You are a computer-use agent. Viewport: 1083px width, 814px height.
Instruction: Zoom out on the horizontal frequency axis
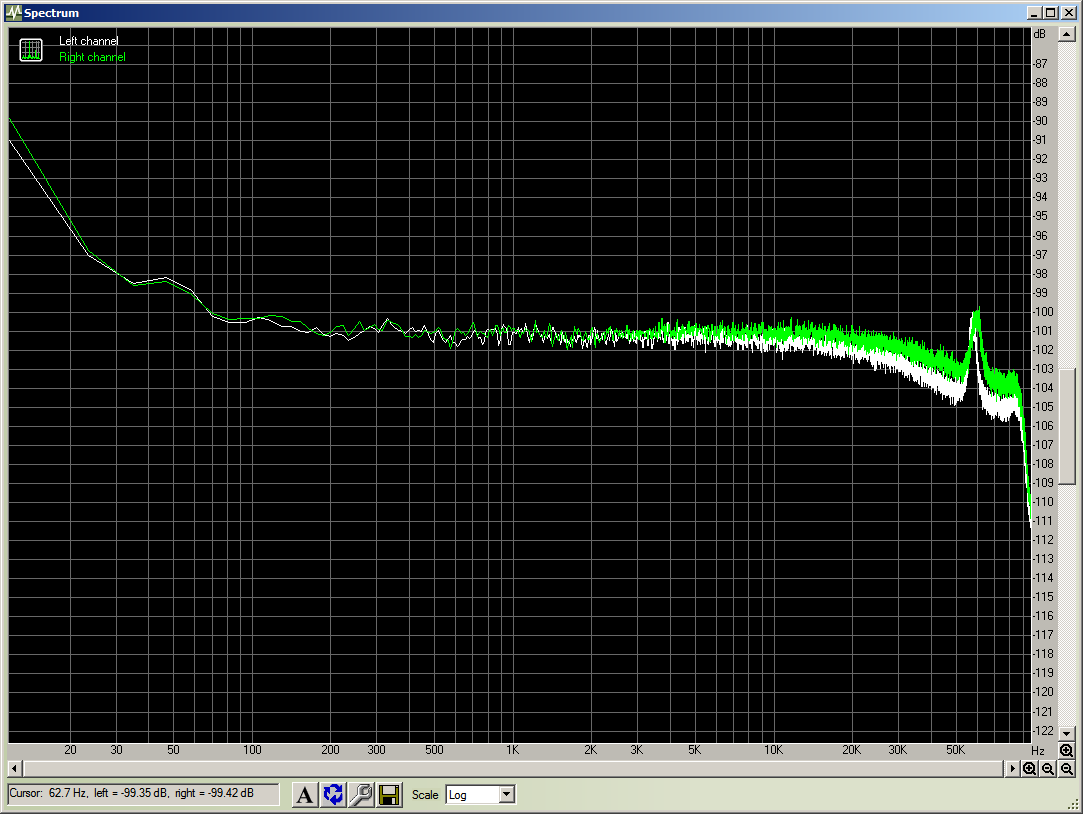pyautogui.click(x=1048, y=768)
